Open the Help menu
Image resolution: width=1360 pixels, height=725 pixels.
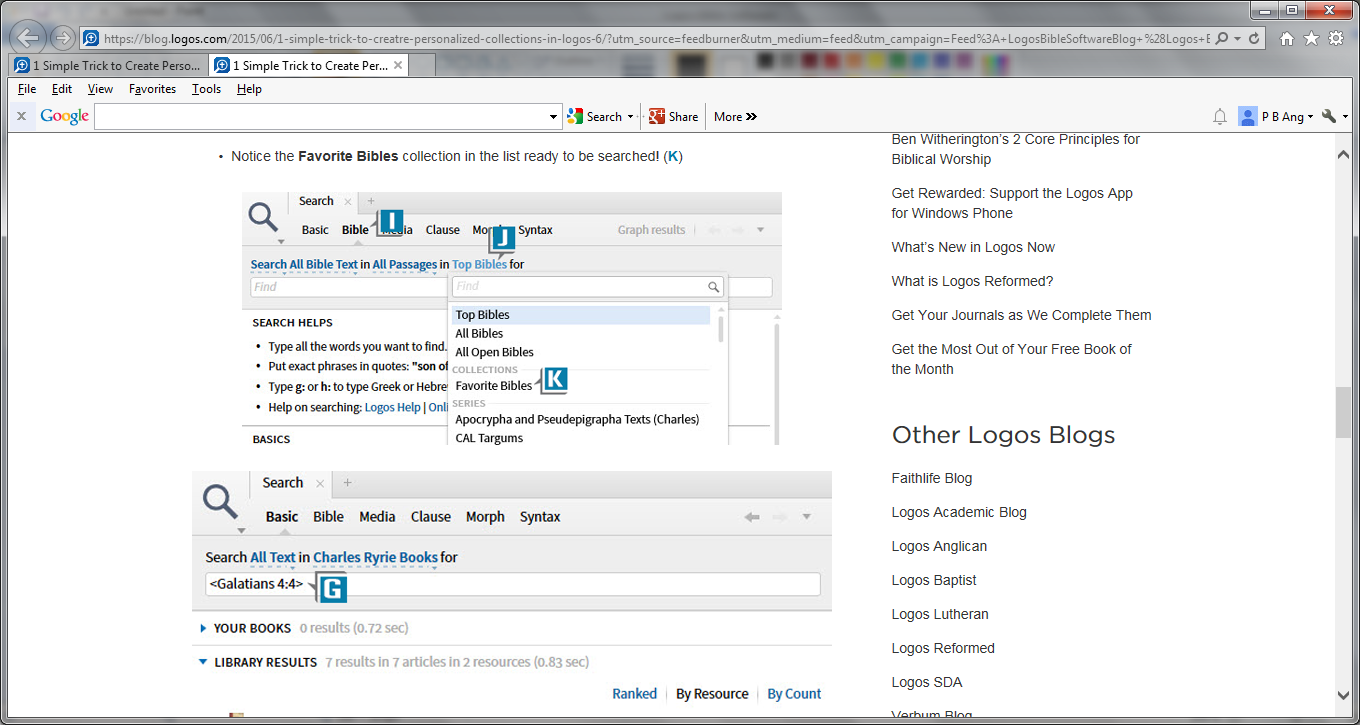pos(249,89)
